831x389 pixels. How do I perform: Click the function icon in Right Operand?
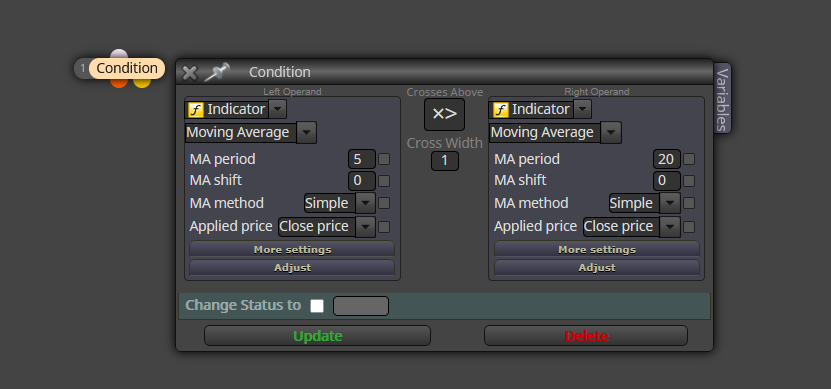point(500,110)
